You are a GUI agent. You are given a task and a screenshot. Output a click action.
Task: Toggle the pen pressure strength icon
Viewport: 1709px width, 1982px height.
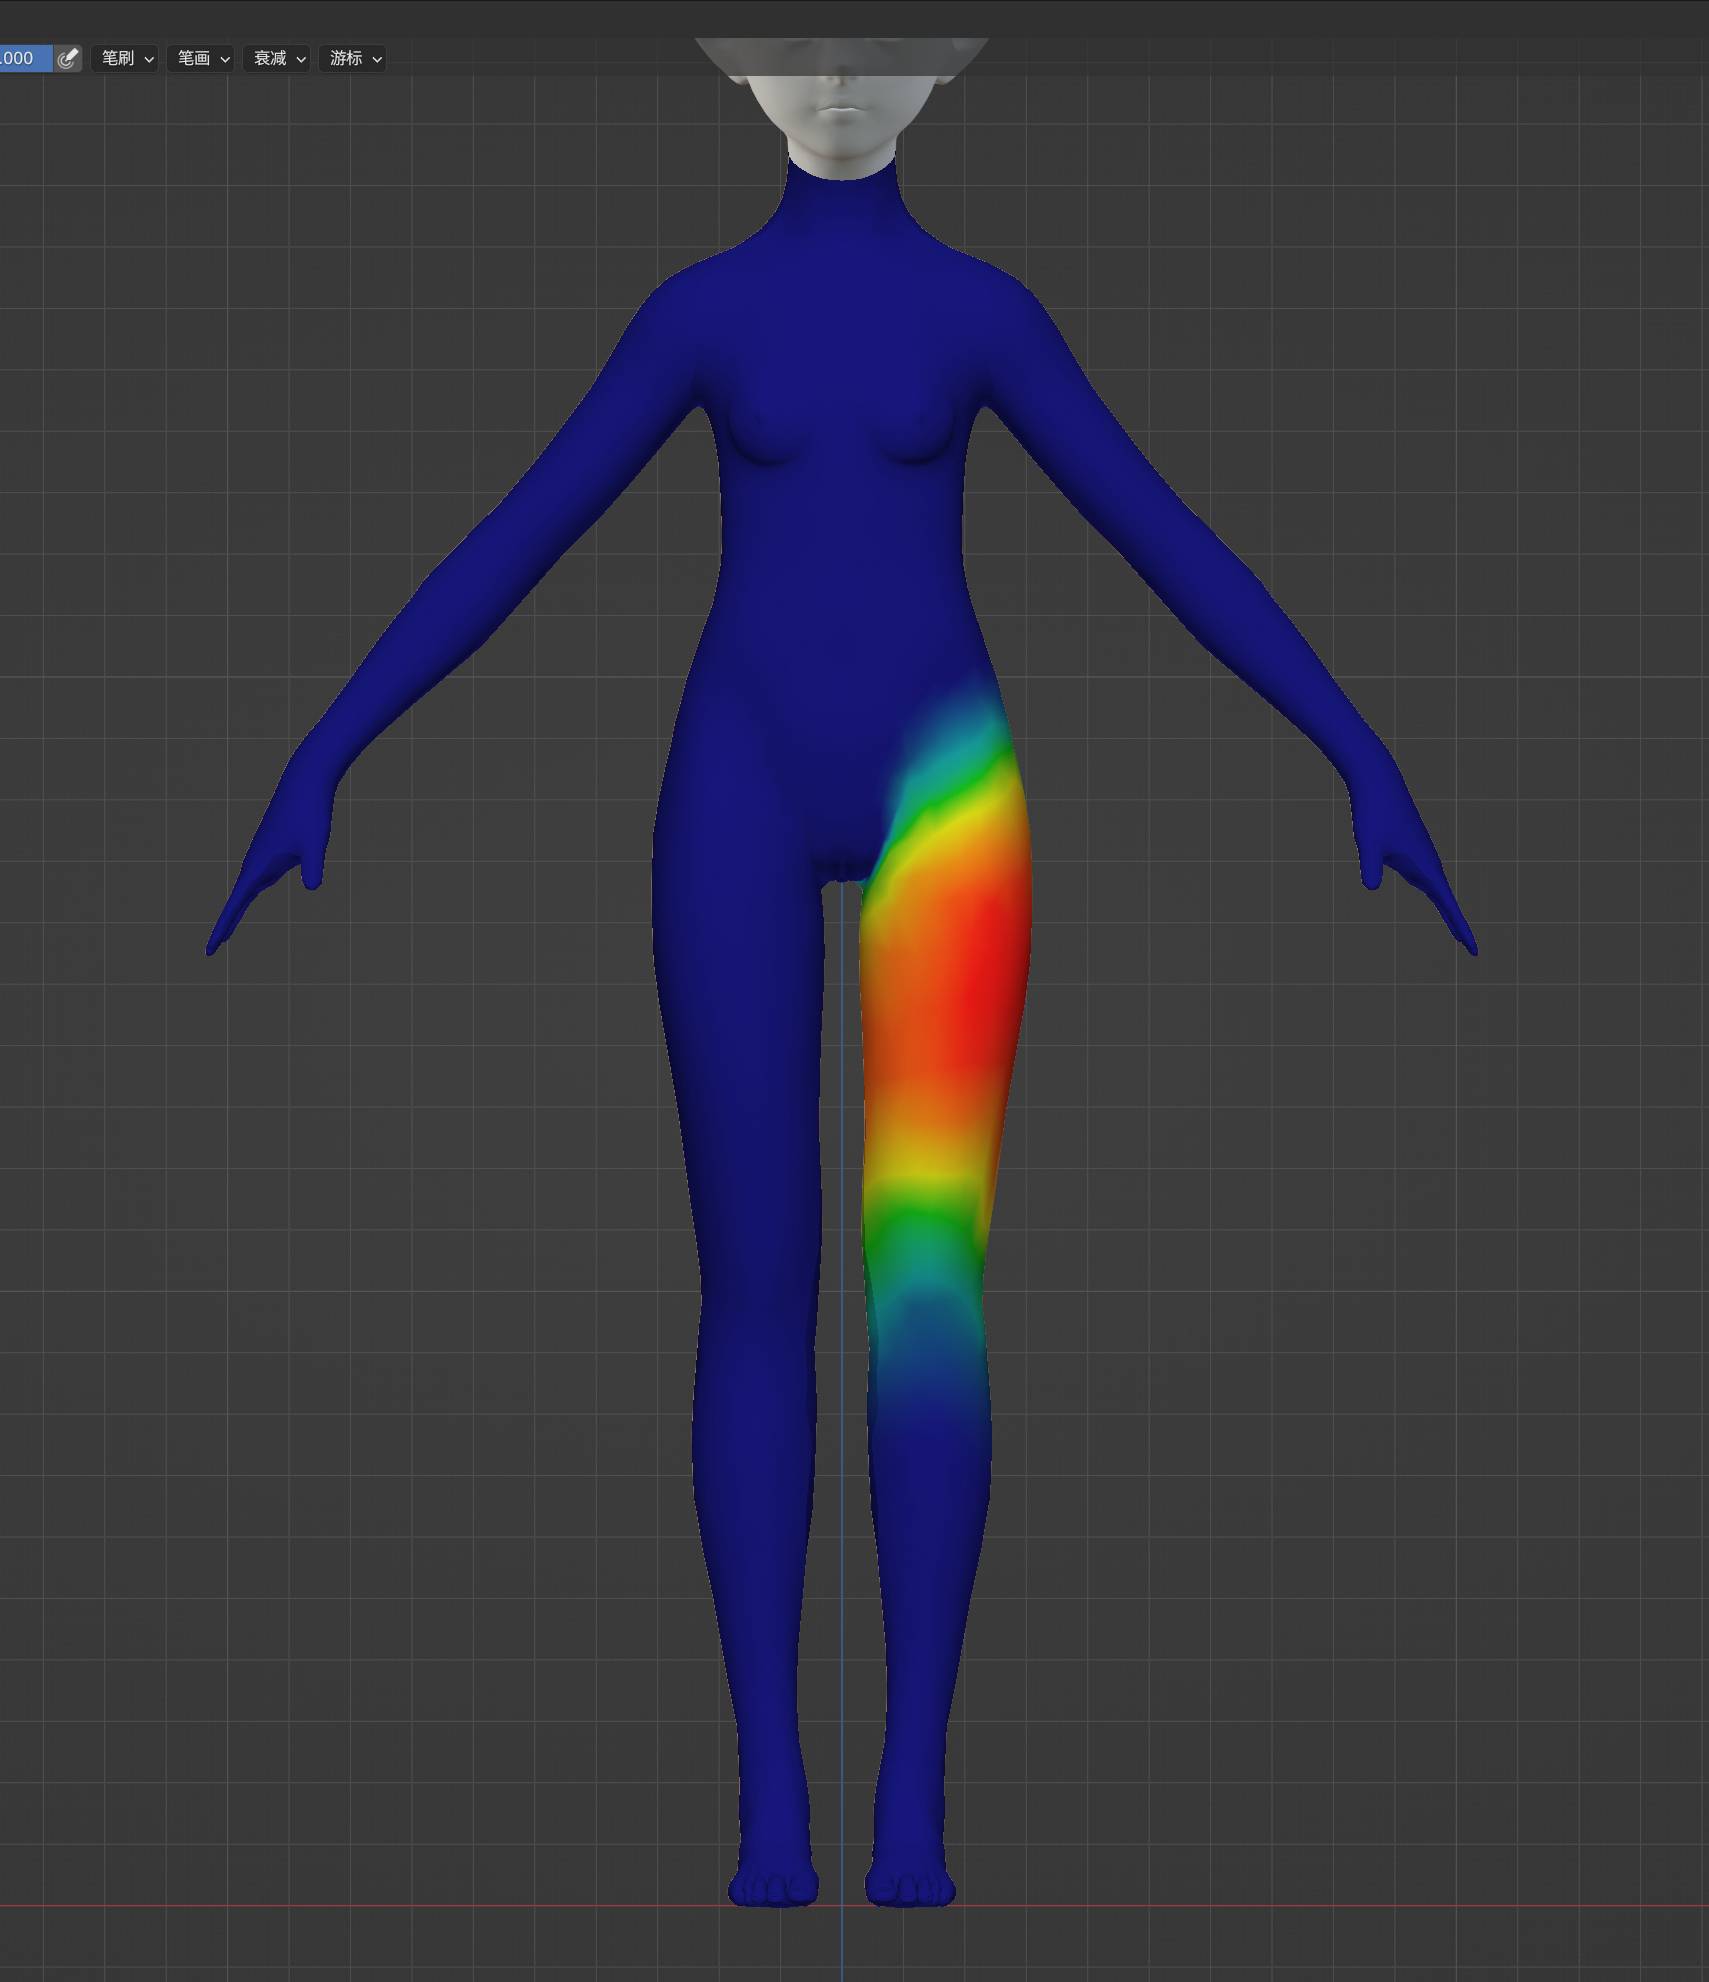67,59
